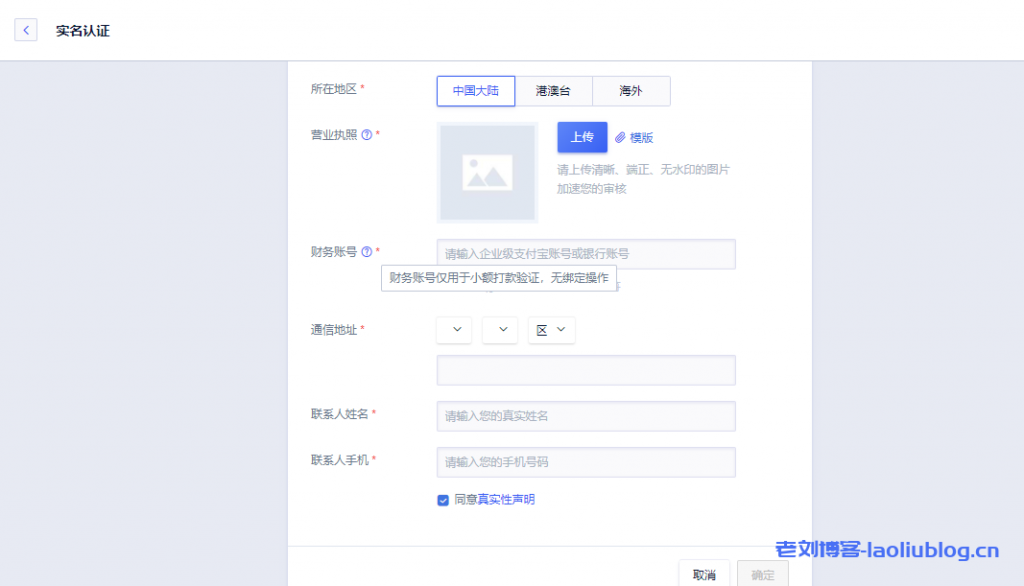The height and width of the screenshot is (586, 1024).
Task: Click the 联系人姓名 real name field
Action: (x=586, y=416)
